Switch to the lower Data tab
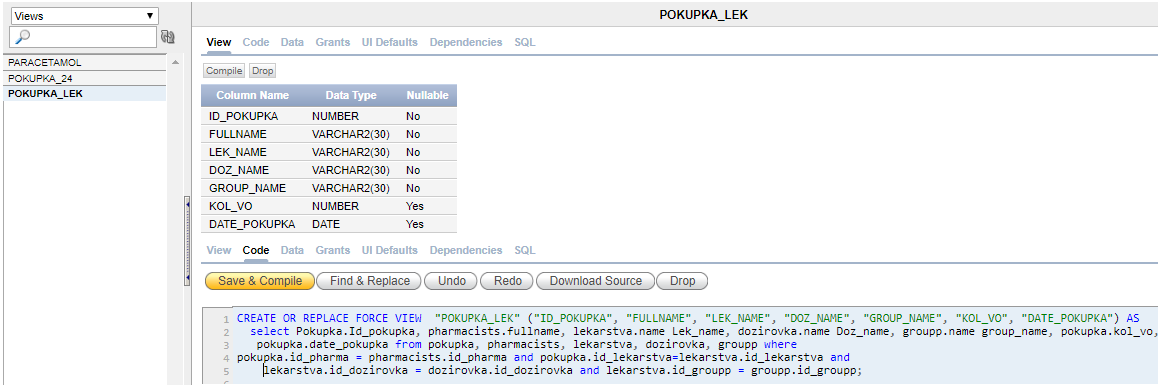Screen dimensions: 1158x385 tap(292, 251)
